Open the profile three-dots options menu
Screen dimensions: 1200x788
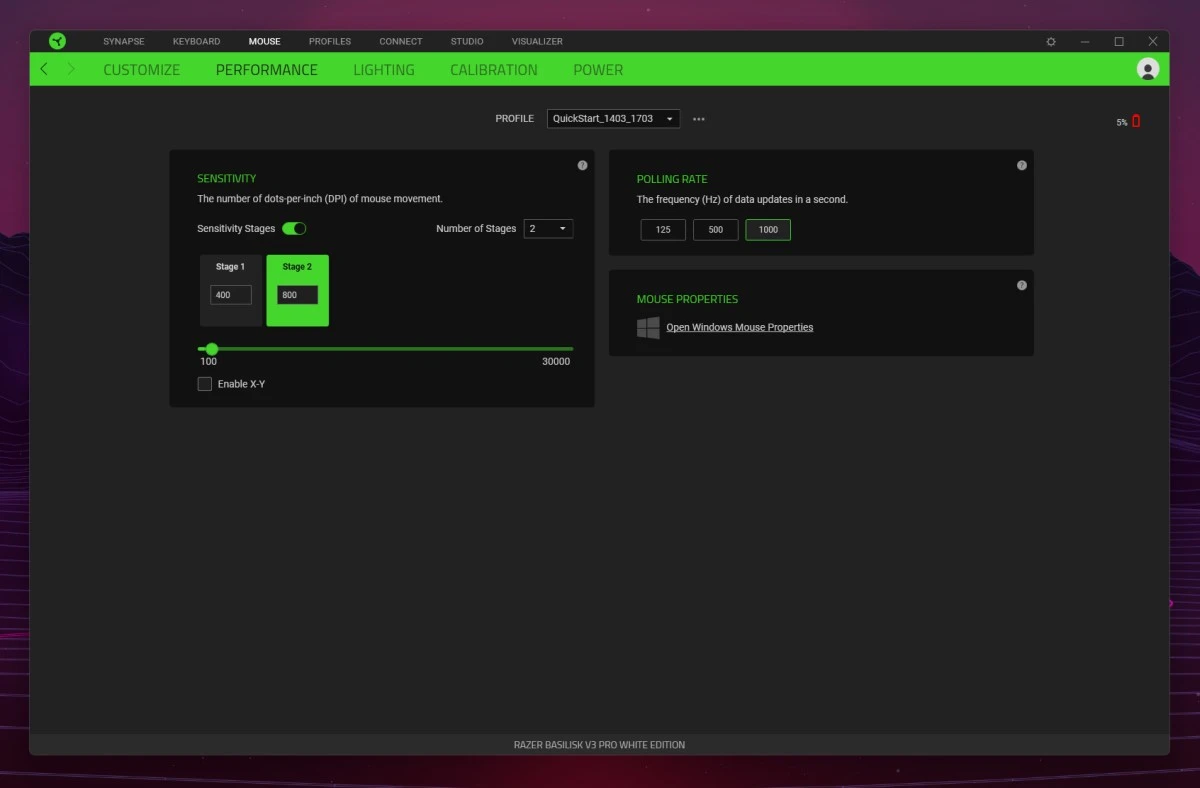(x=699, y=119)
